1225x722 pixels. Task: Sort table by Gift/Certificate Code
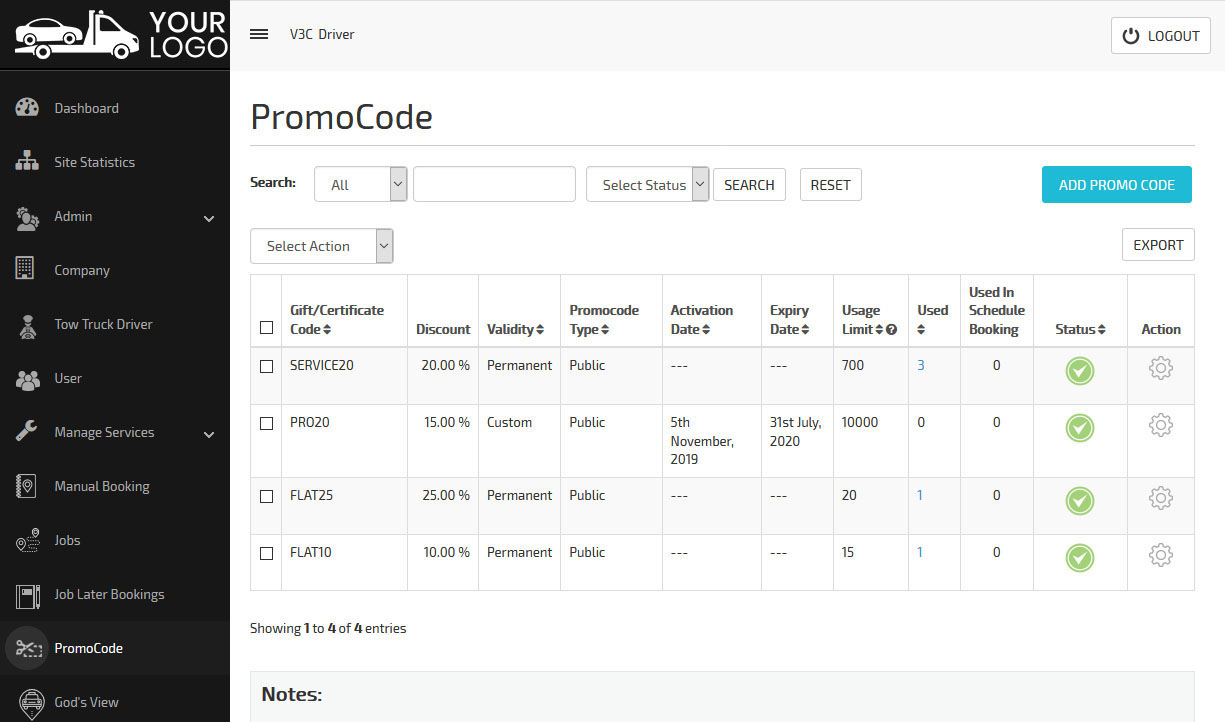(x=337, y=320)
